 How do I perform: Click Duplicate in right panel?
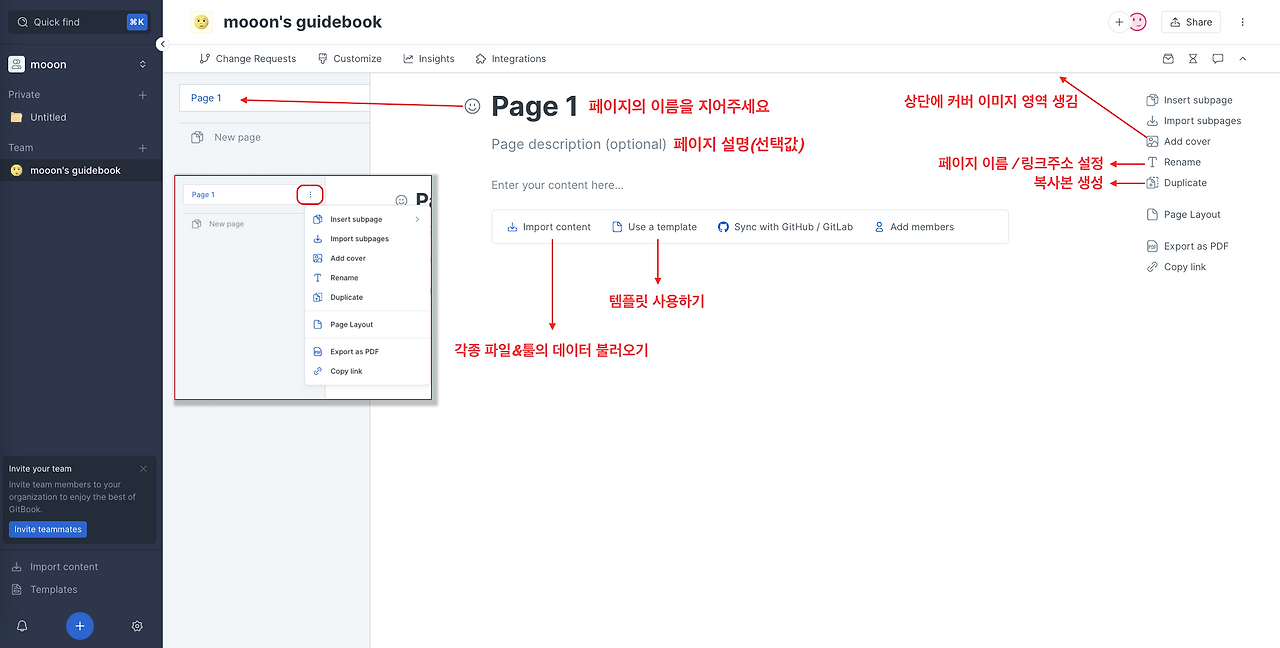[1176, 183]
